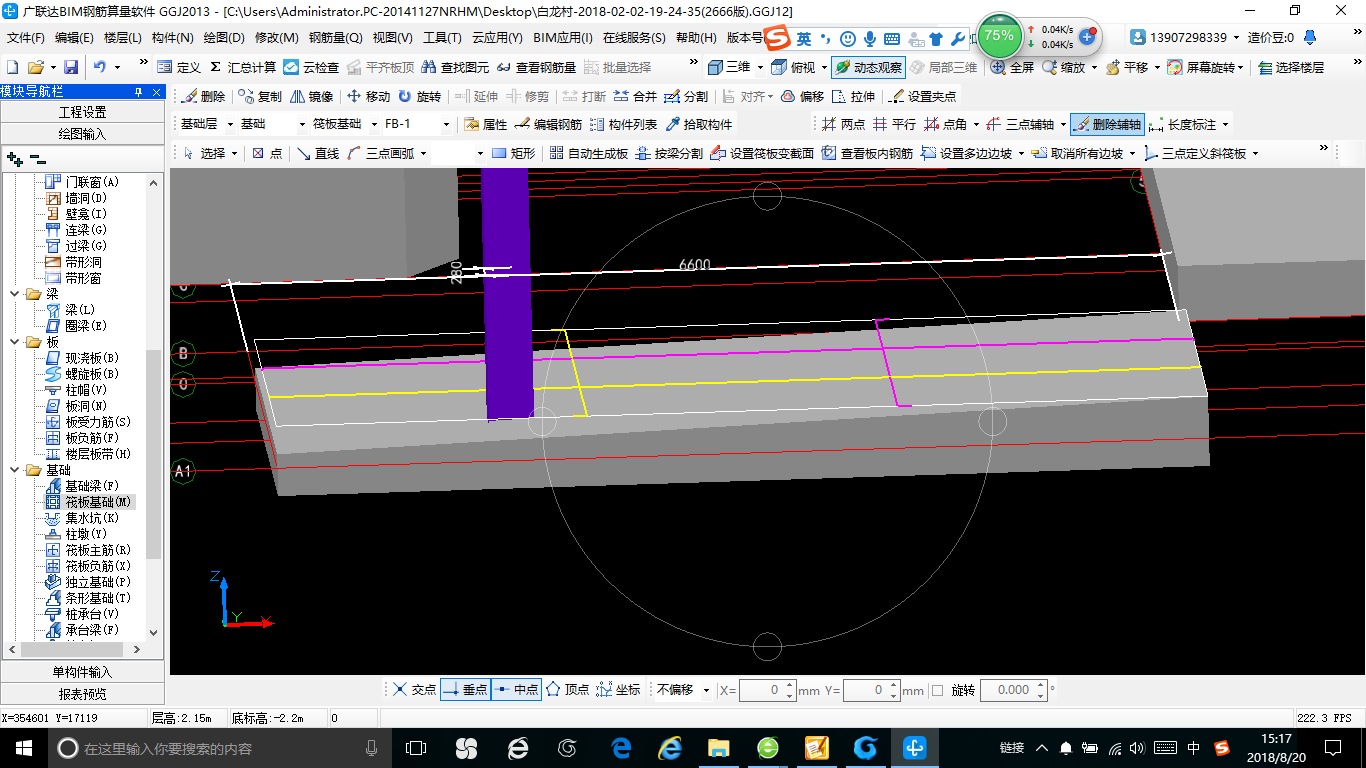The image size is (1366, 768).
Task: Open the BIM应用(I) menu
Action: pyautogui.click(x=563, y=38)
